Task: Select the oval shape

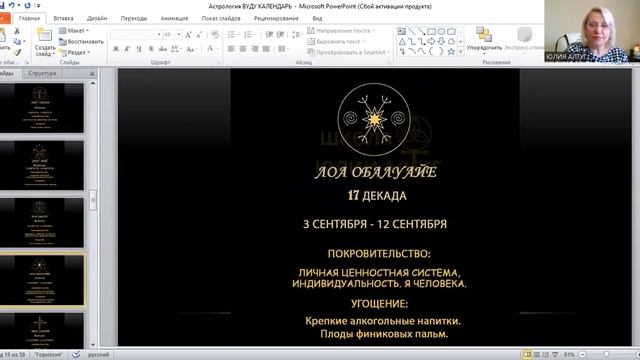Action: click(x=441, y=31)
